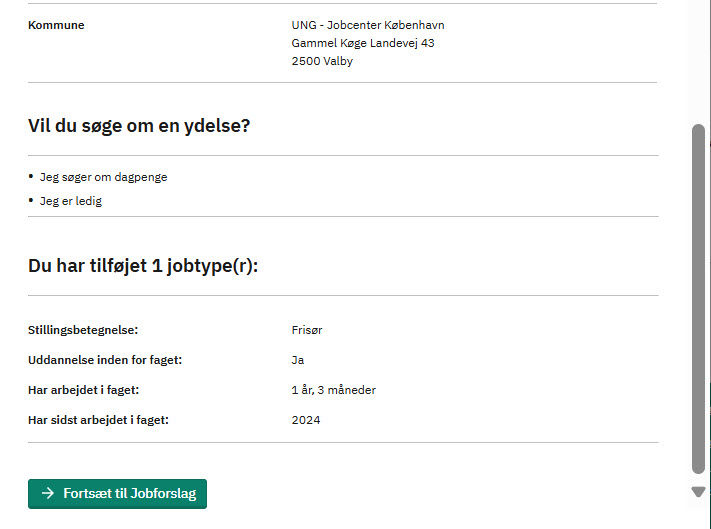Image resolution: width=711 pixels, height=529 pixels.
Task: Select the heading Vil du søge om en ydelse?
Action: coord(139,126)
